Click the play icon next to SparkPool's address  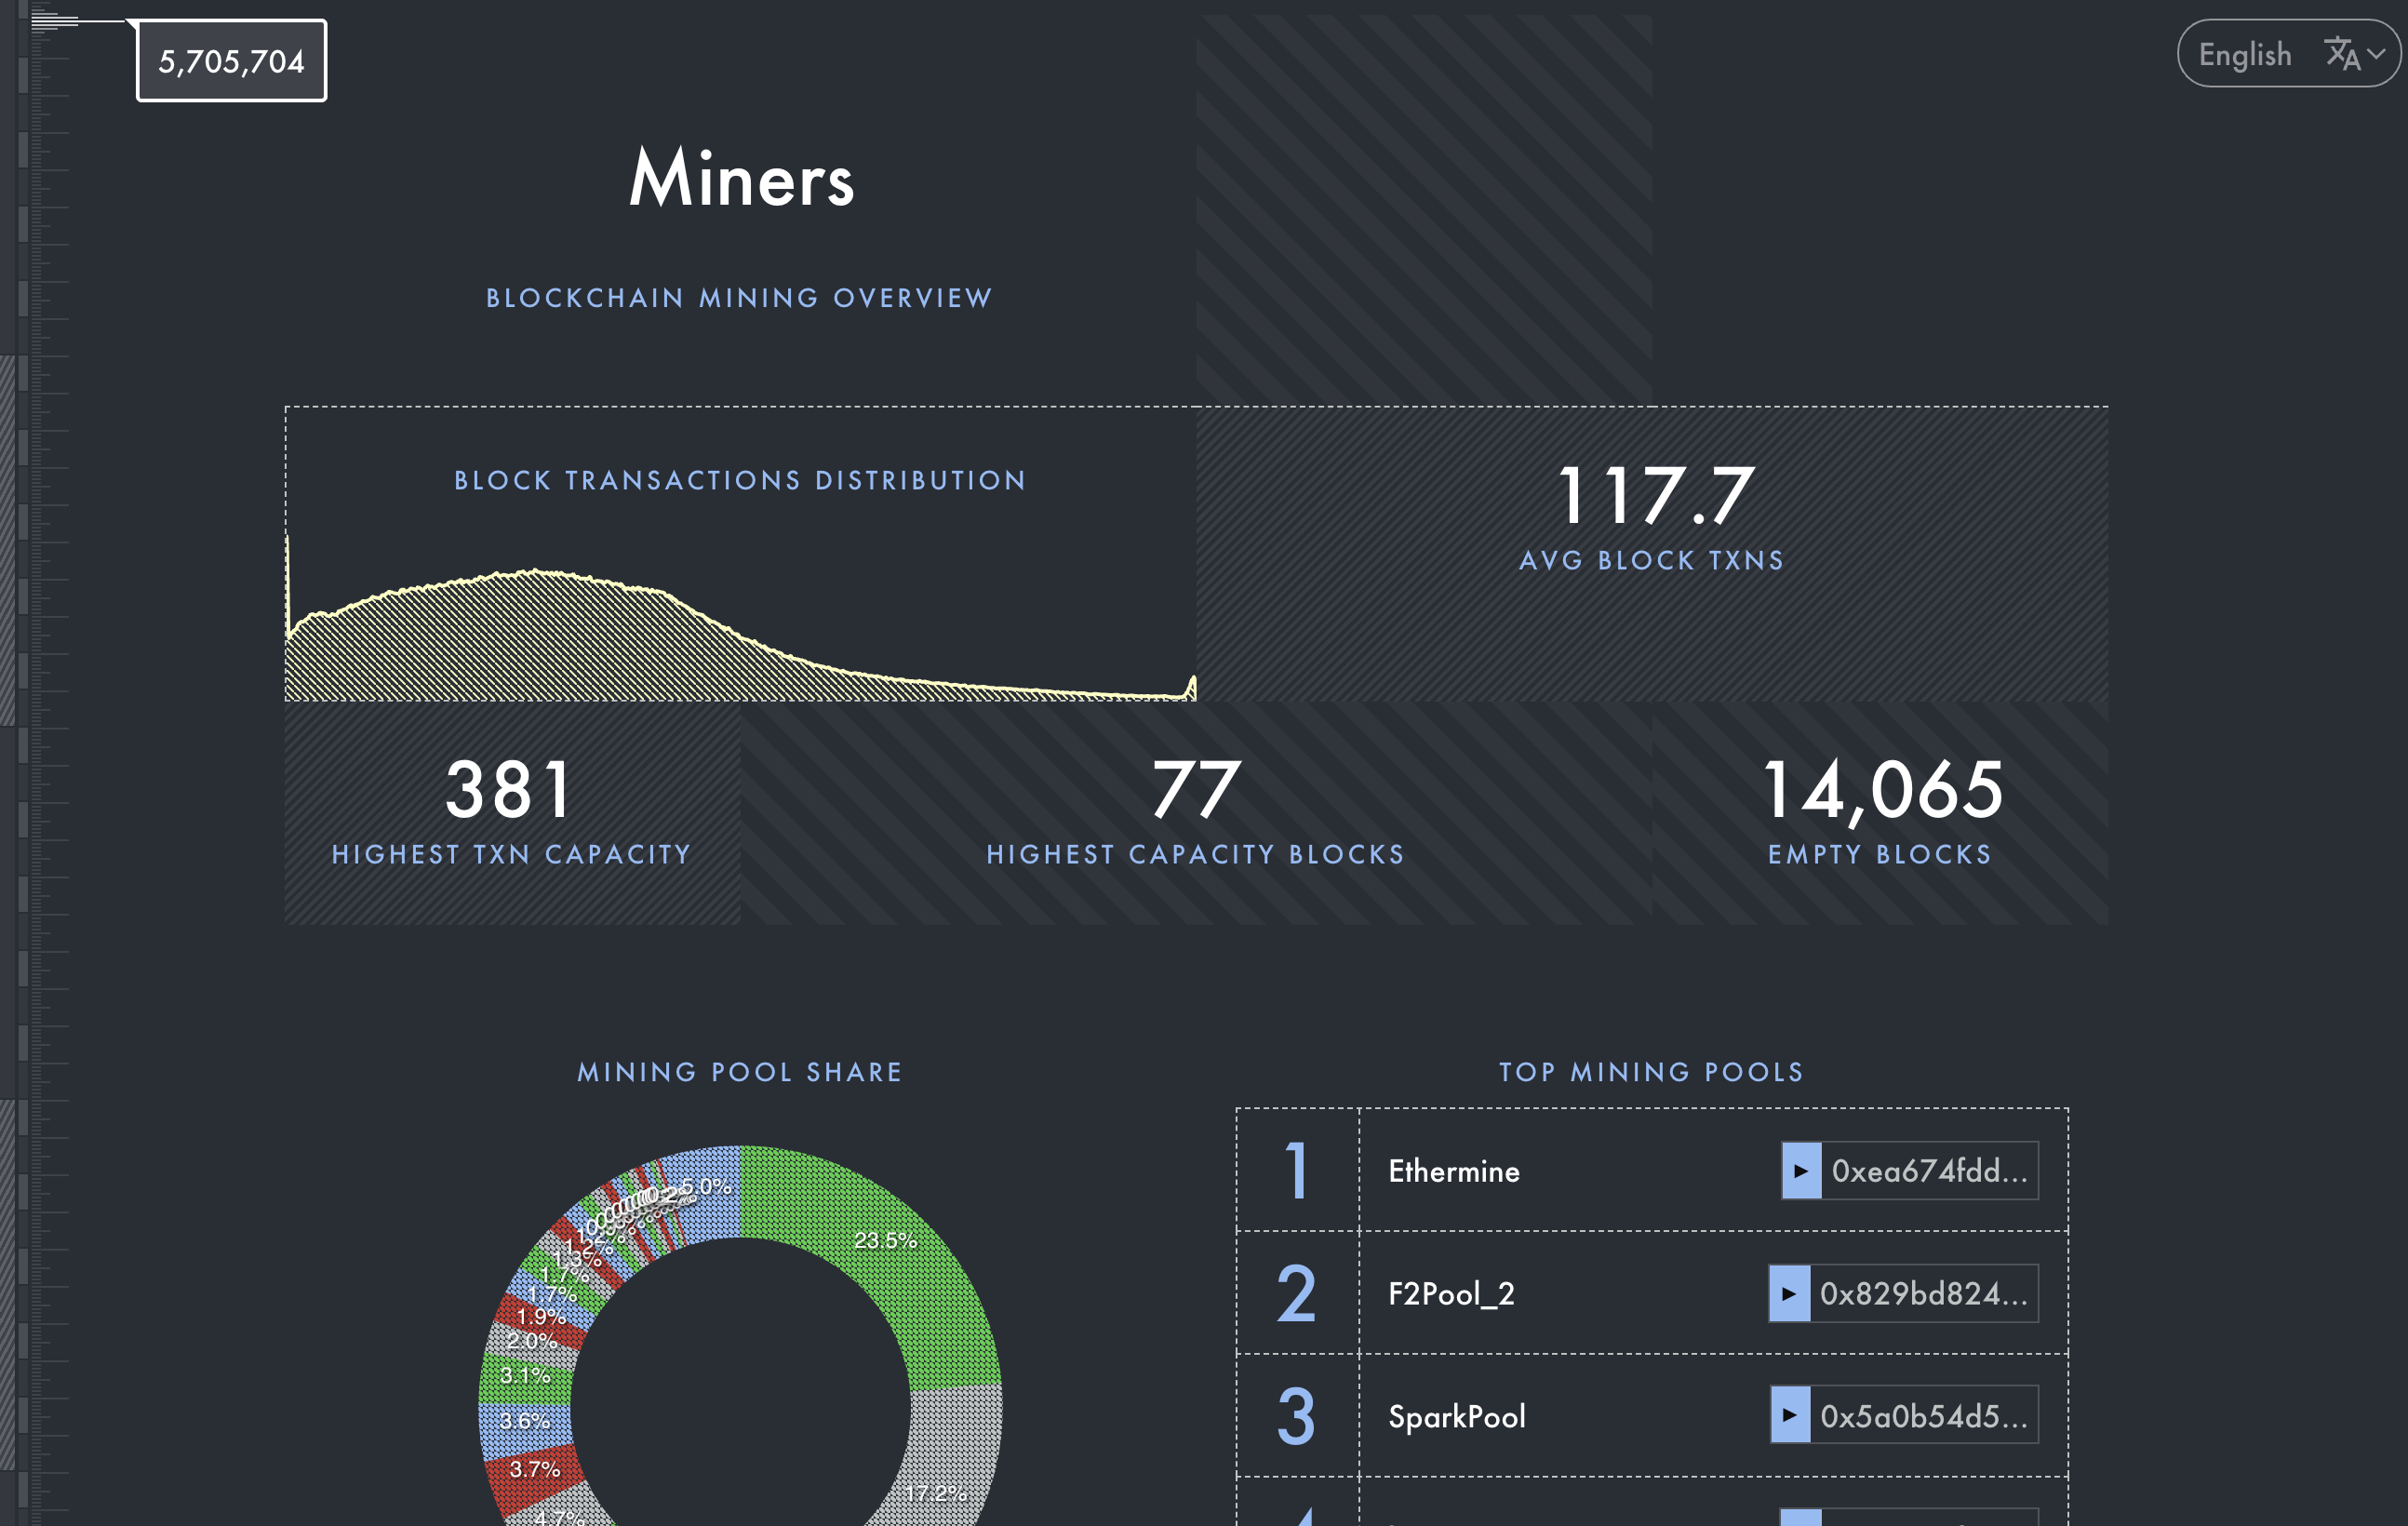click(1791, 1415)
